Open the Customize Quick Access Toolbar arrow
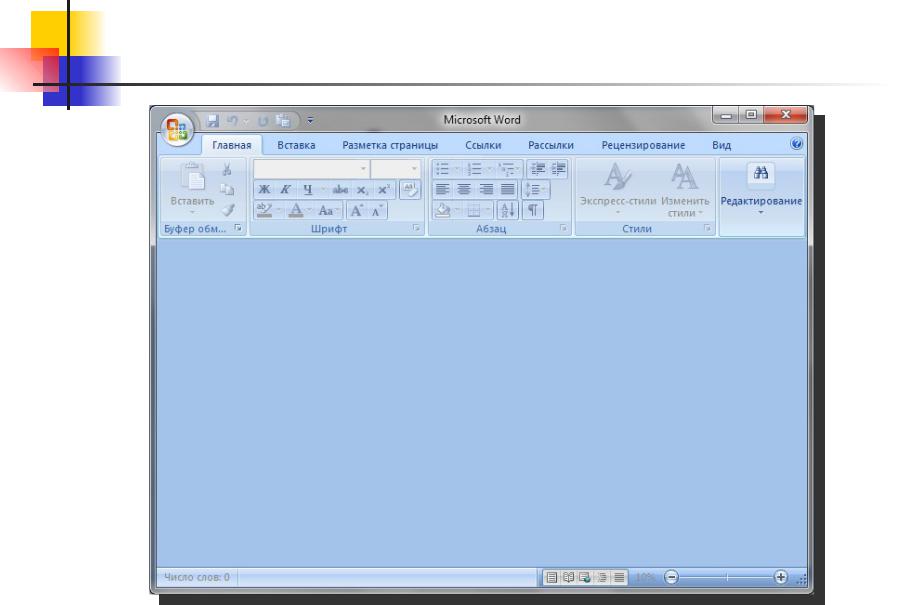The image size is (897, 605). pos(310,120)
